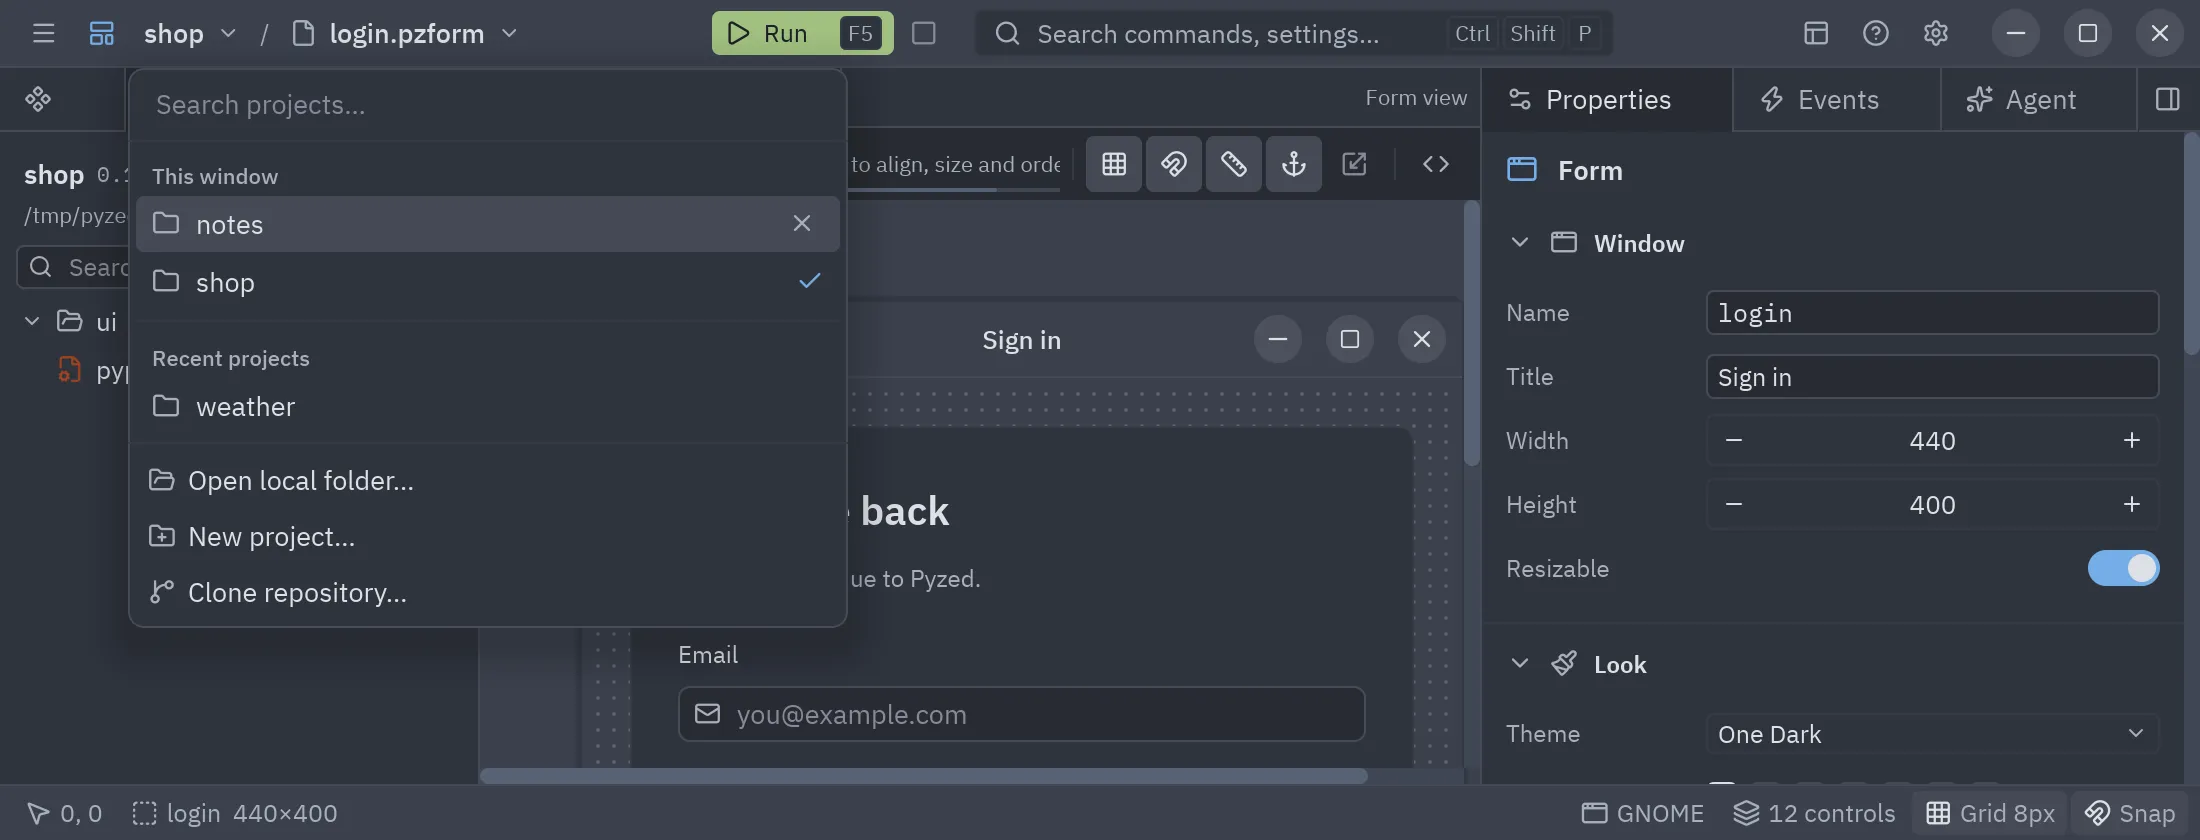Remove notes project with X icon
The width and height of the screenshot is (2200, 840).
(x=802, y=223)
